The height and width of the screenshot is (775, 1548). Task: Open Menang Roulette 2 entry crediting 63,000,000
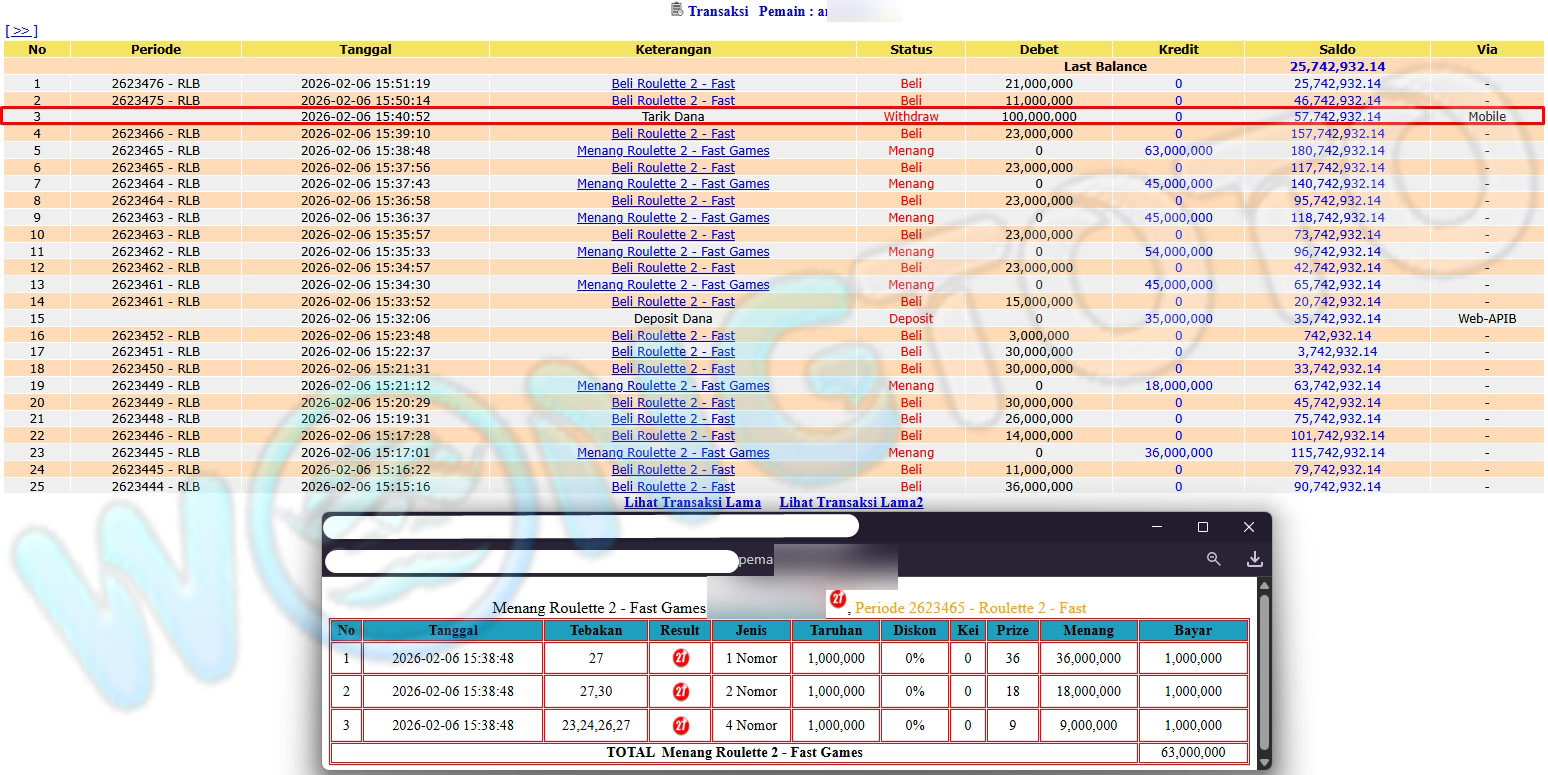click(x=673, y=151)
